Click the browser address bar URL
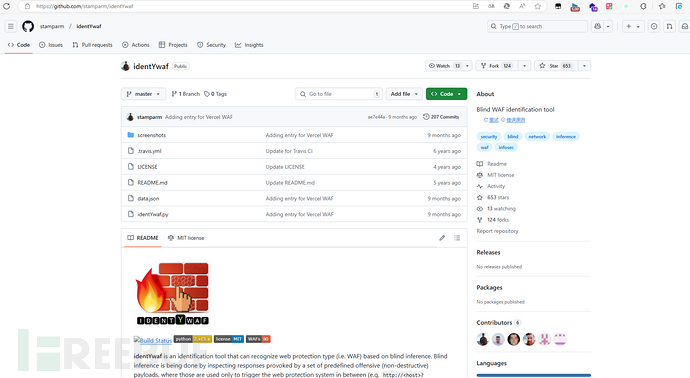The width and height of the screenshot is (690, 378). click(x=84, y=6)
